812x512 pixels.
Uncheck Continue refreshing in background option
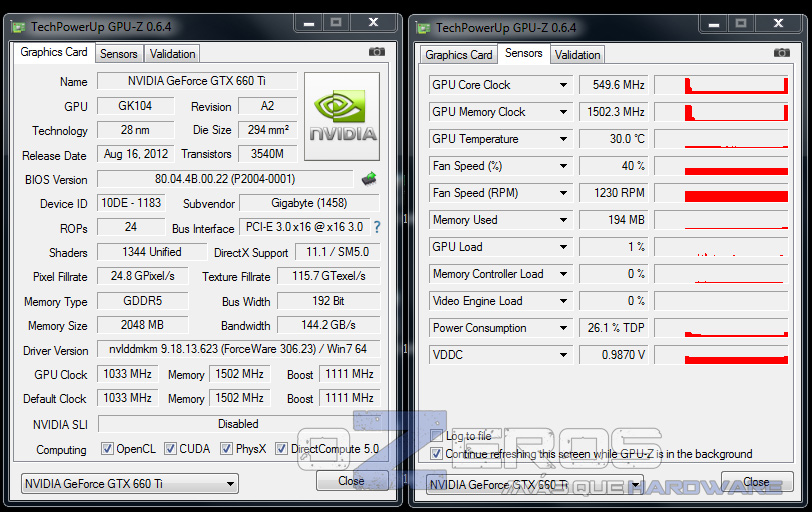tap(436, 453)
